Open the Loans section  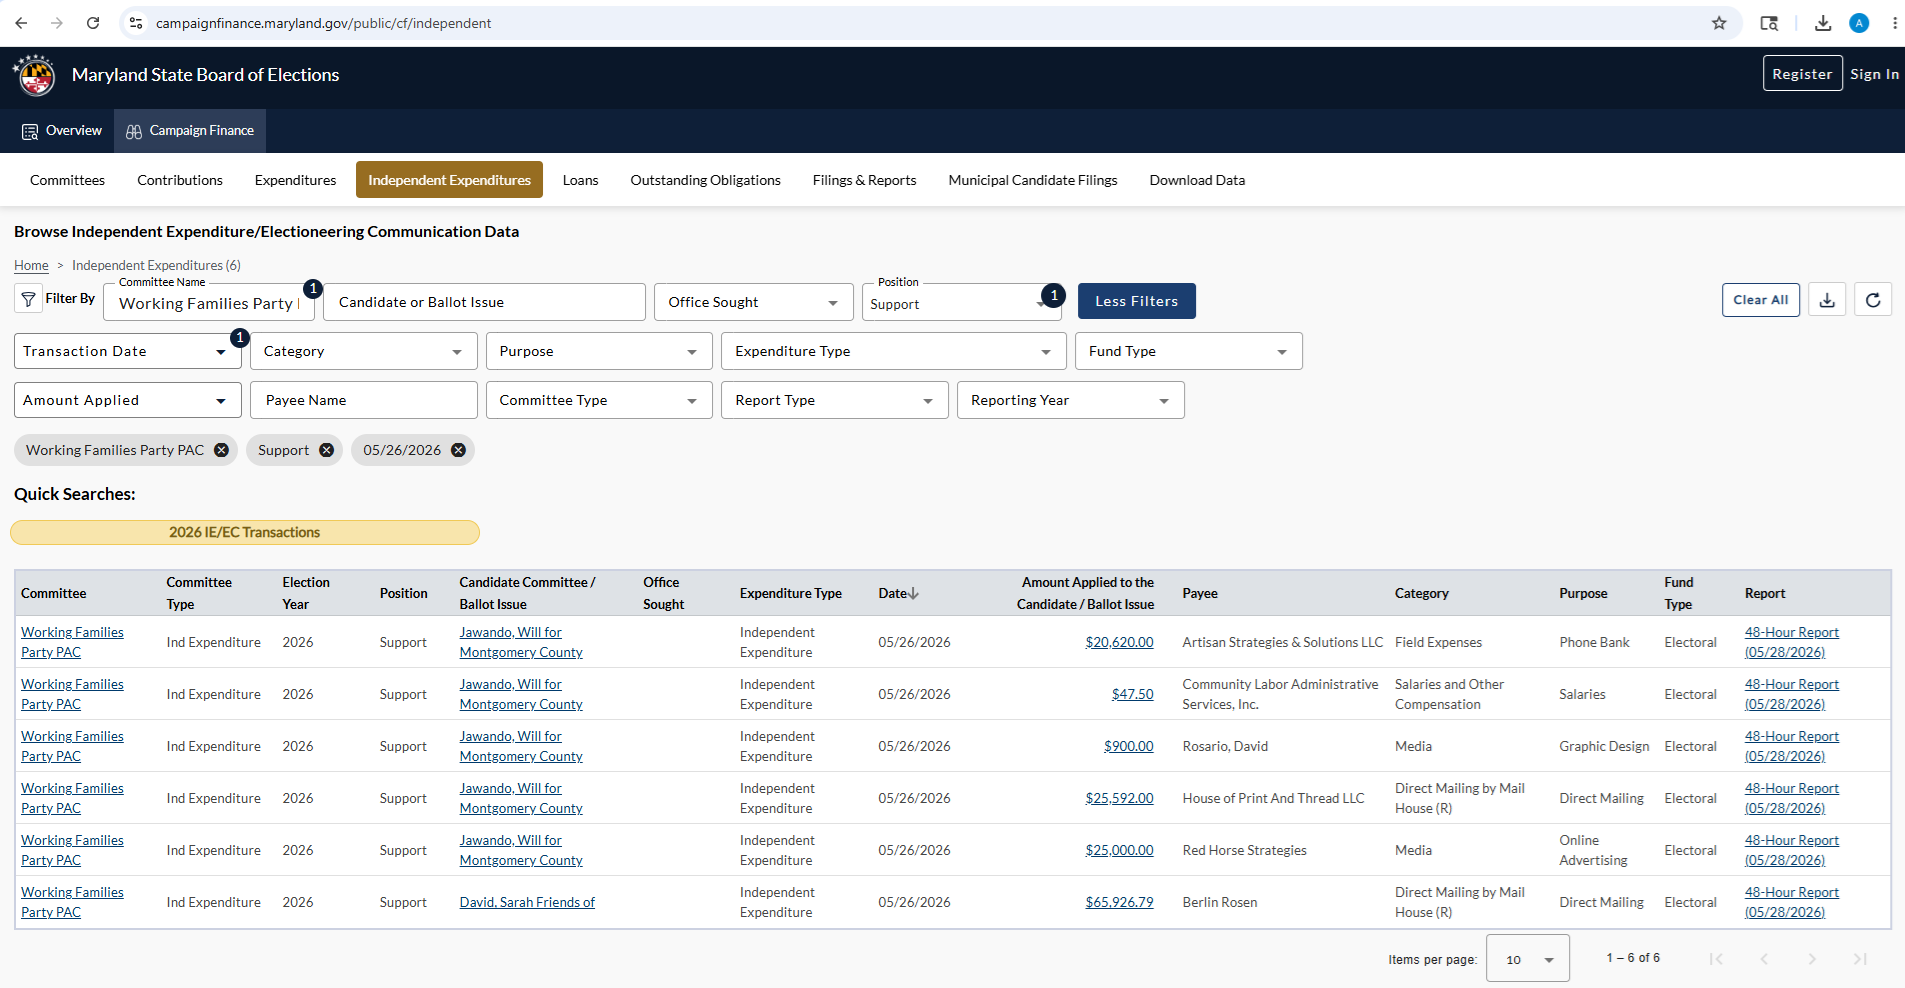tap(580, 180)
